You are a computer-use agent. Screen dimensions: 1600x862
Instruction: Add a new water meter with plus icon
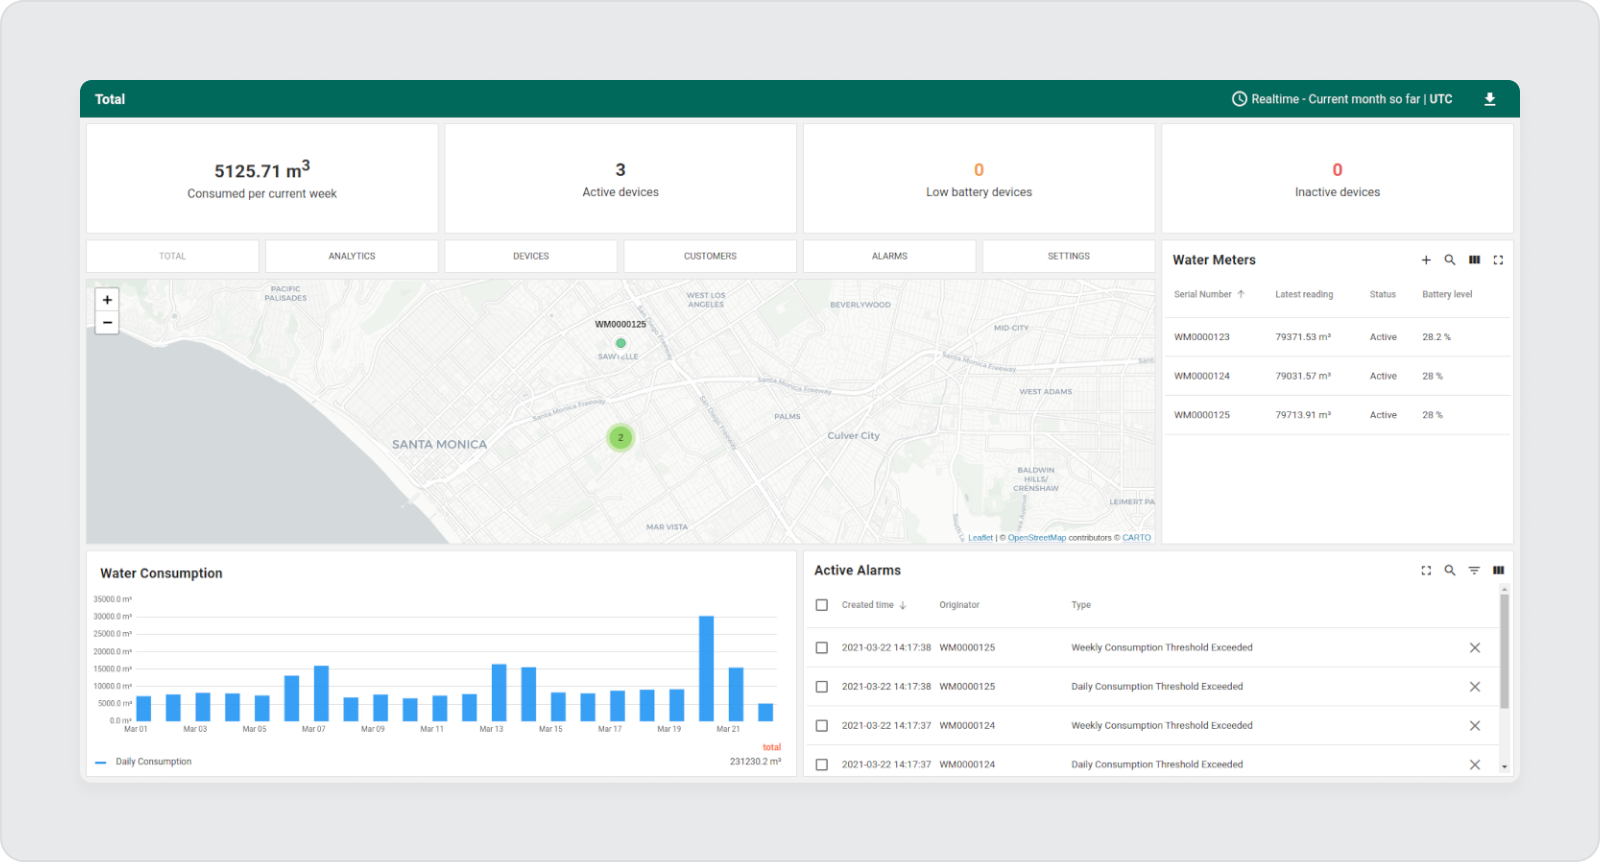(1426, 260)
